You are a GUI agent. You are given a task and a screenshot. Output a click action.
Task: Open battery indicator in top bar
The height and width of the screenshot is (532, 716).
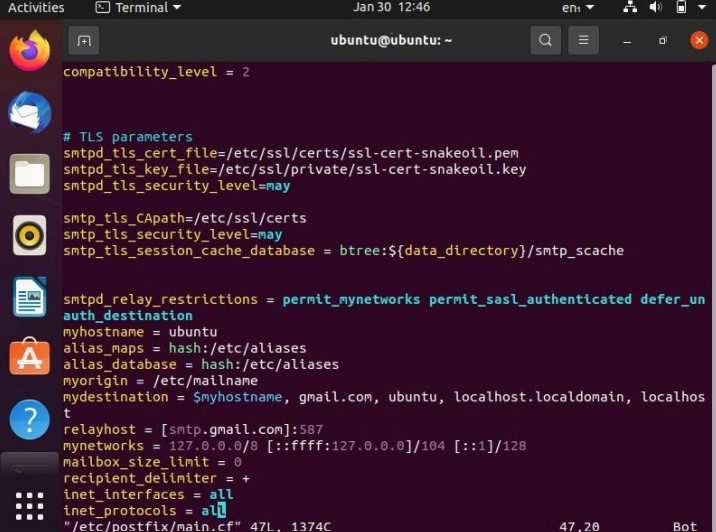tap(681, 7)
